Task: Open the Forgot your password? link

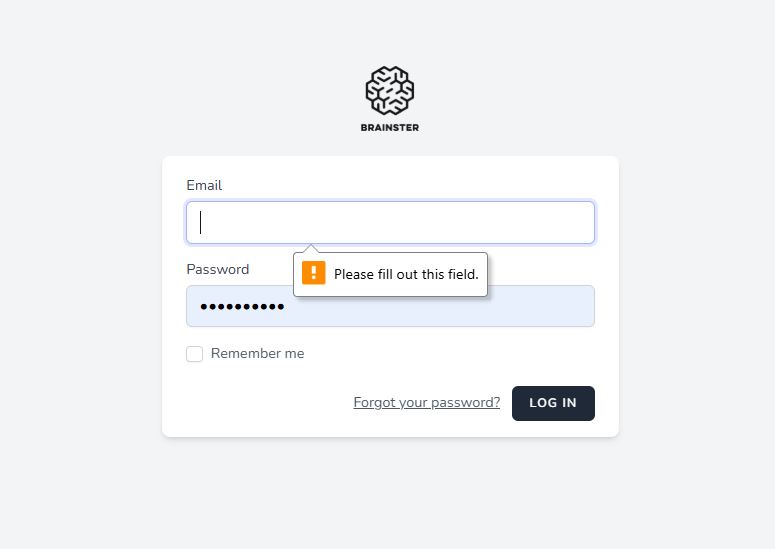Action: [x=426, y=403]
